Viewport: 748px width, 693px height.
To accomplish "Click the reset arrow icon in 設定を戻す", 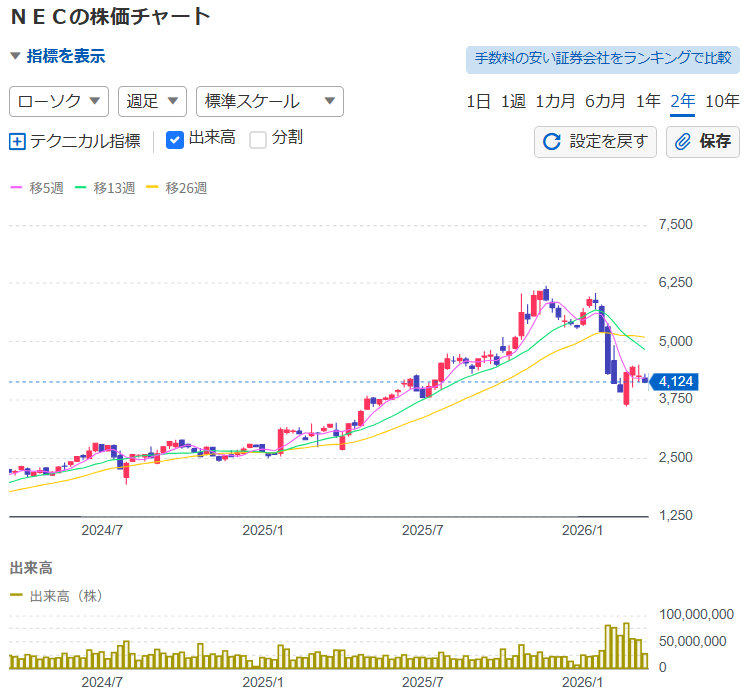I will (551, 141).
